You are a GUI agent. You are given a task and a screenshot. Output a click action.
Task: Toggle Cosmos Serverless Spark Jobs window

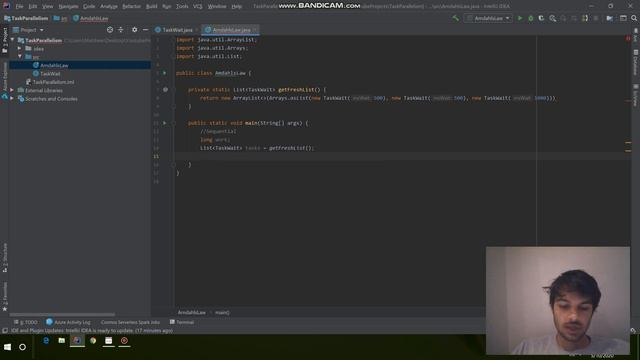tap(130, 322)
